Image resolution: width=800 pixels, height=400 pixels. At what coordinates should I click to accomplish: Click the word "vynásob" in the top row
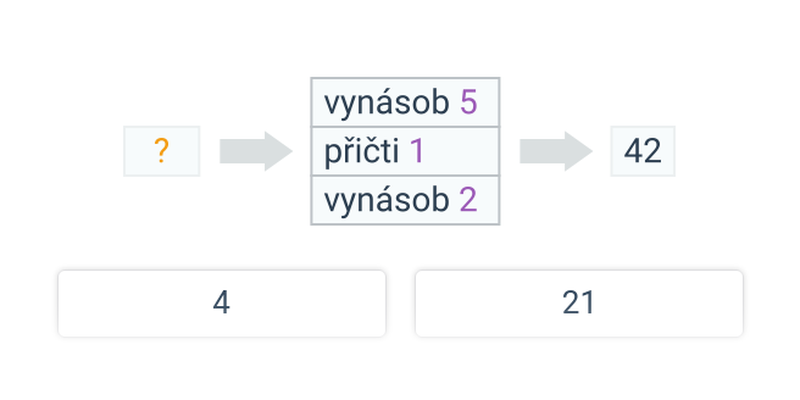(386, 103)
